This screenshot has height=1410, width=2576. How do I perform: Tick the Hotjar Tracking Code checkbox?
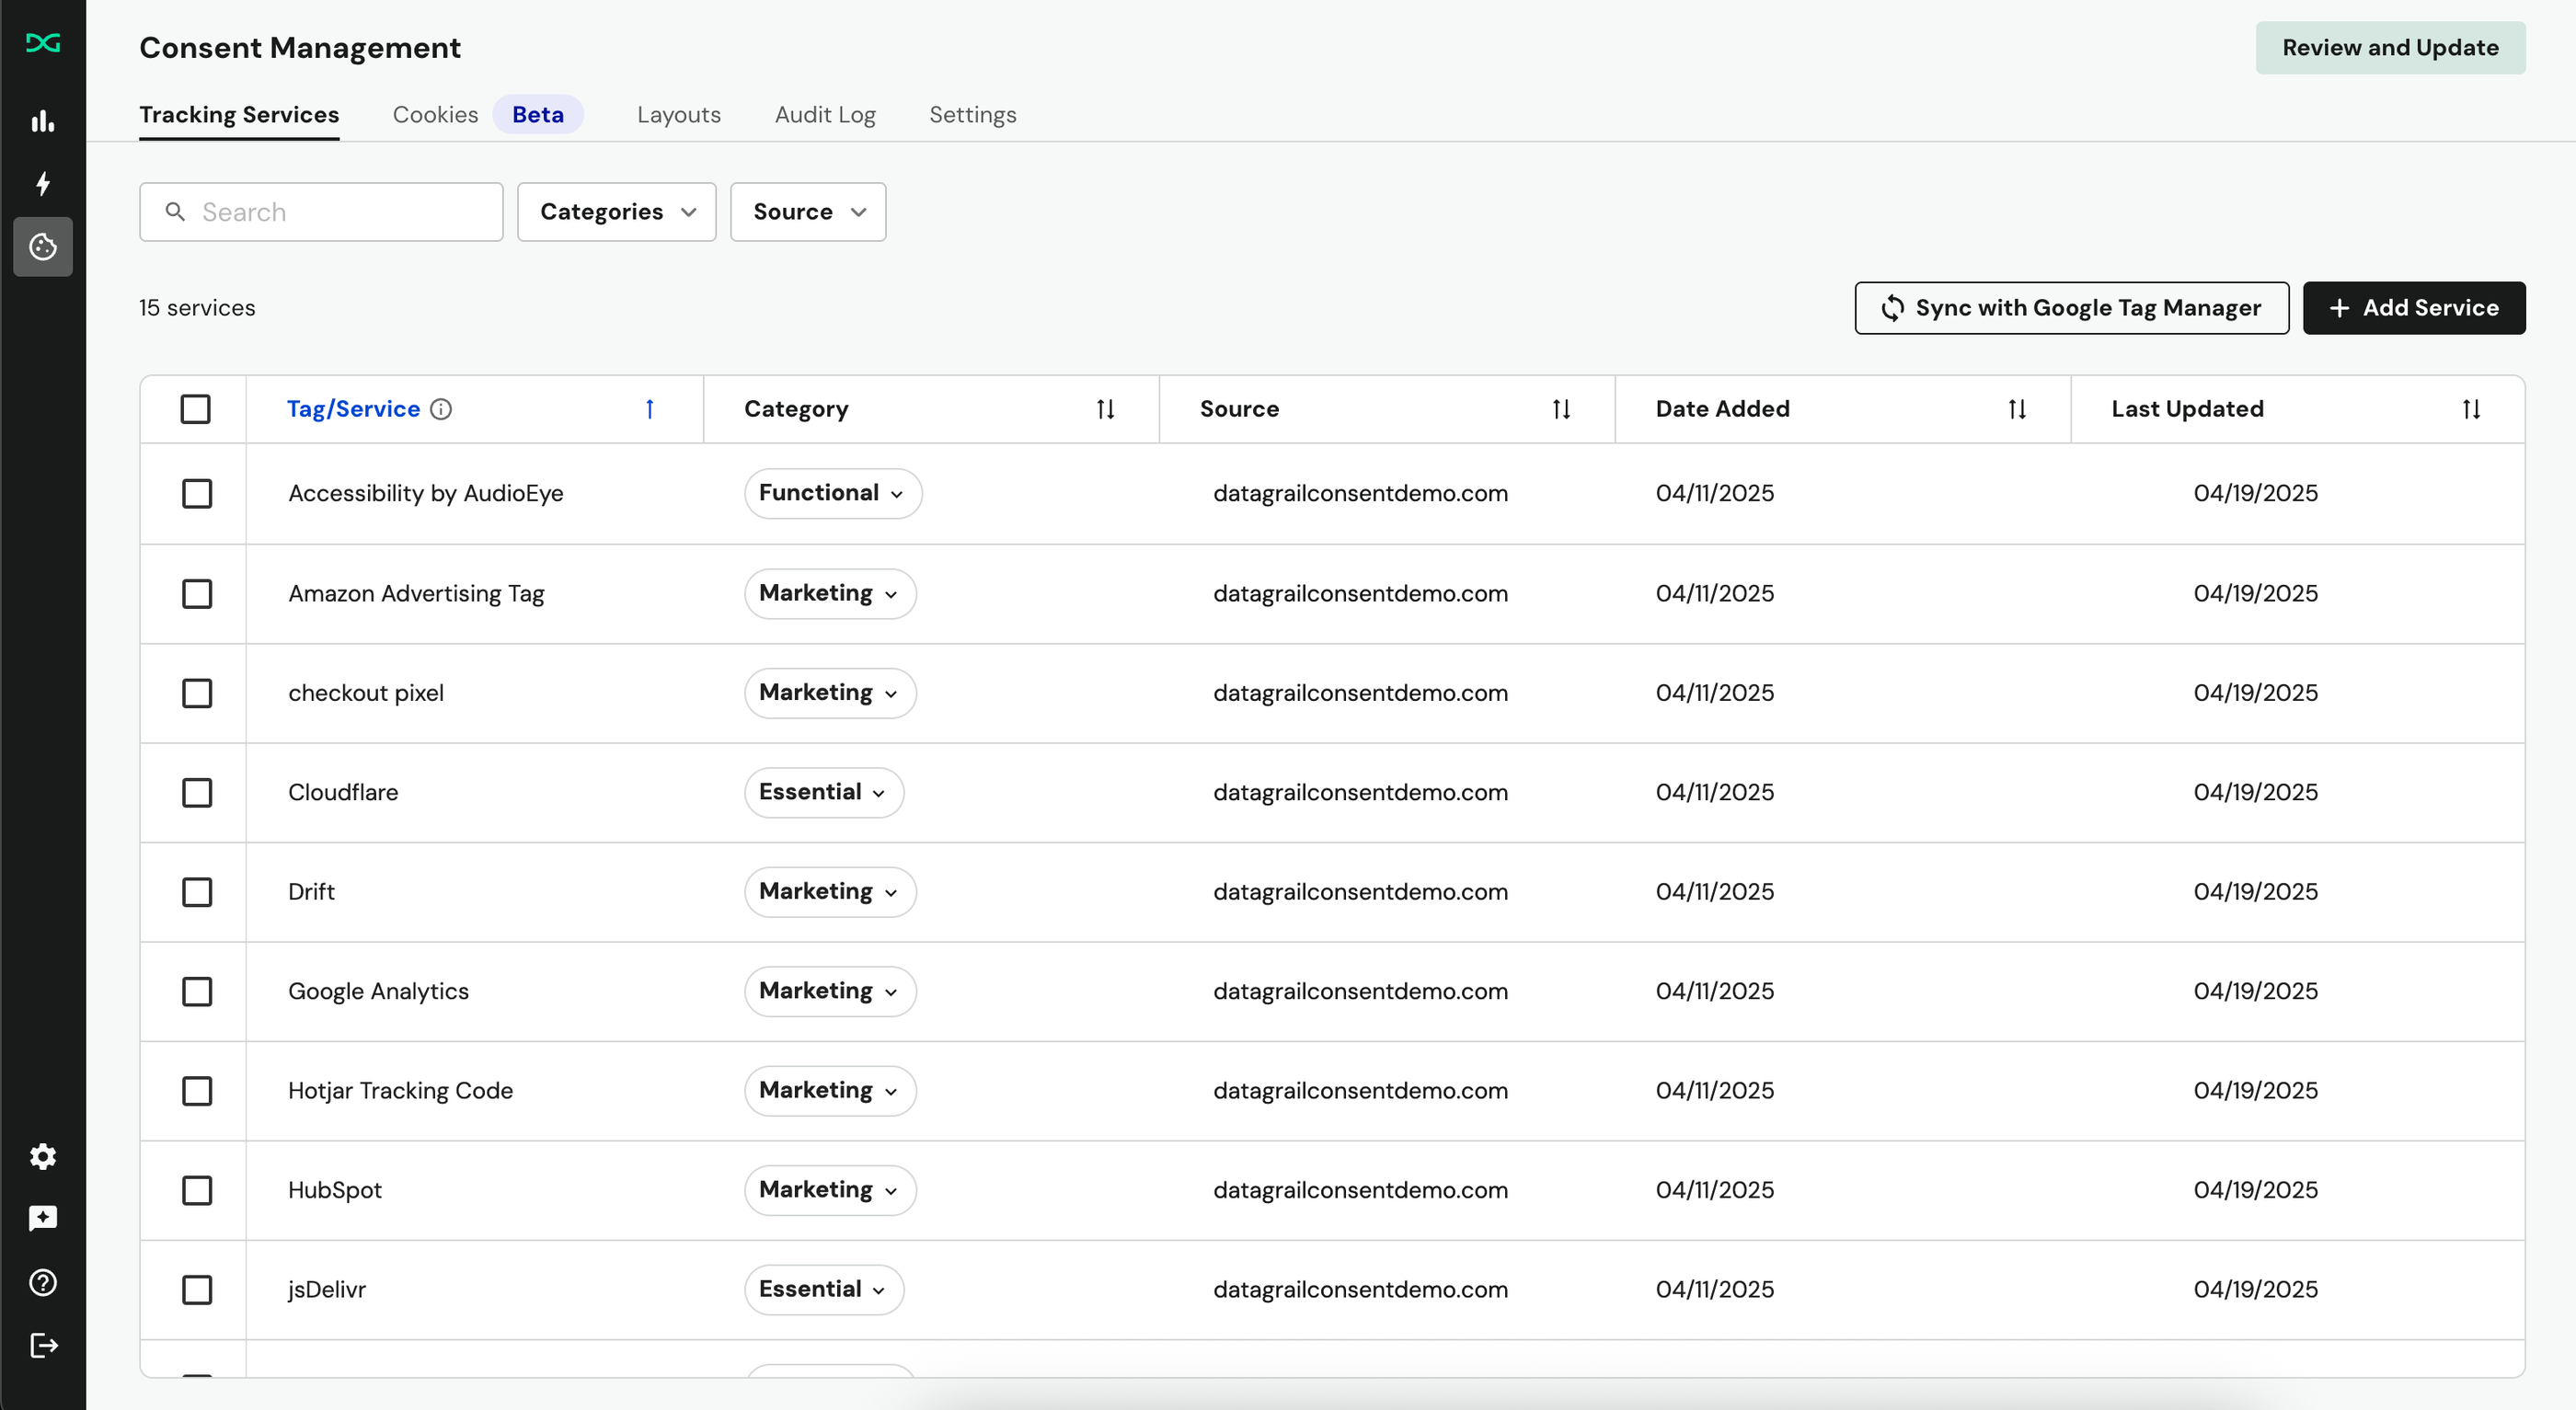197,1091
